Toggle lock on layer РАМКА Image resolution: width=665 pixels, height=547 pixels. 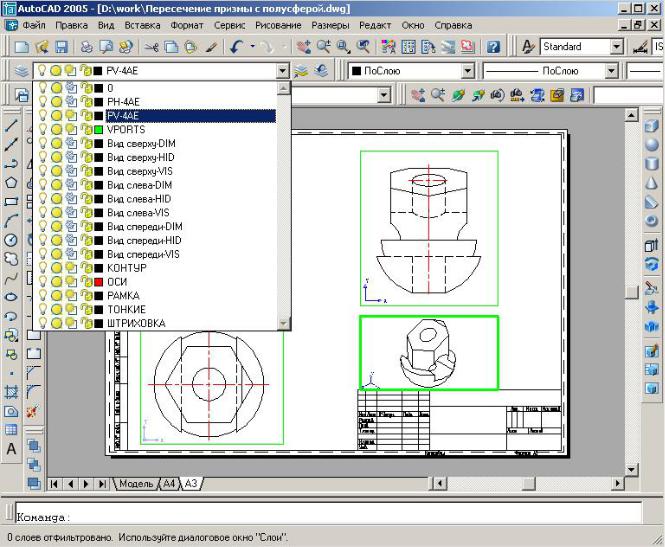(87, 296)
